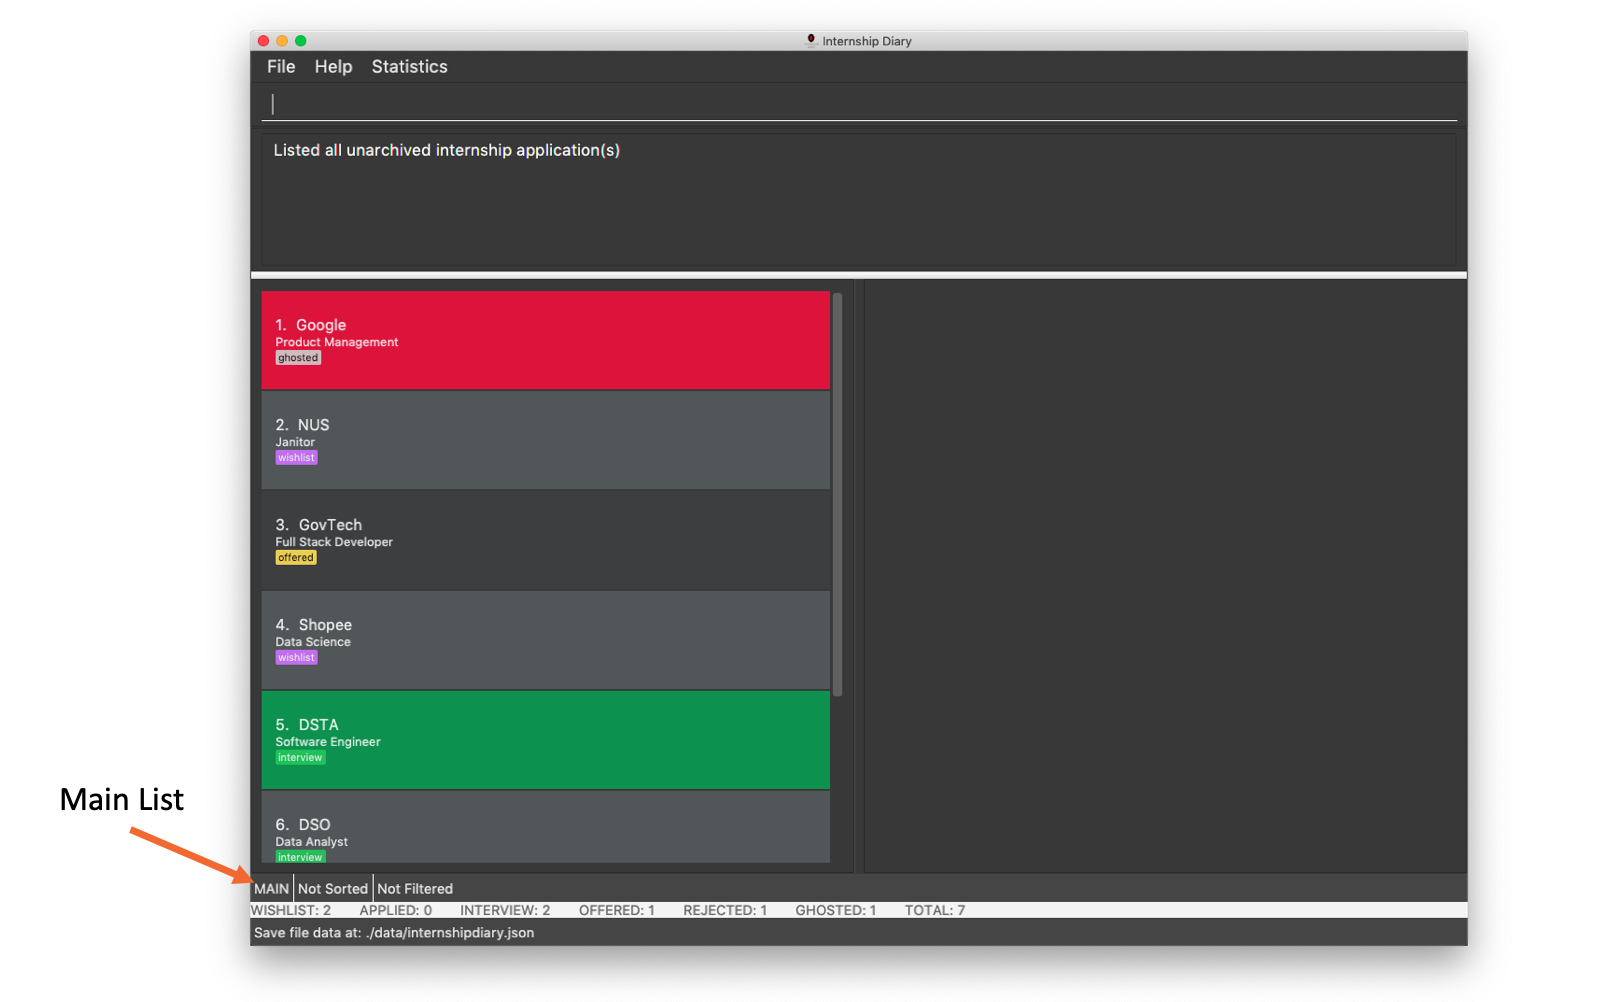Click the WISHLIST: 2 statistic
Viewport: 1597px width, 1002px height.
pos(291,911)
